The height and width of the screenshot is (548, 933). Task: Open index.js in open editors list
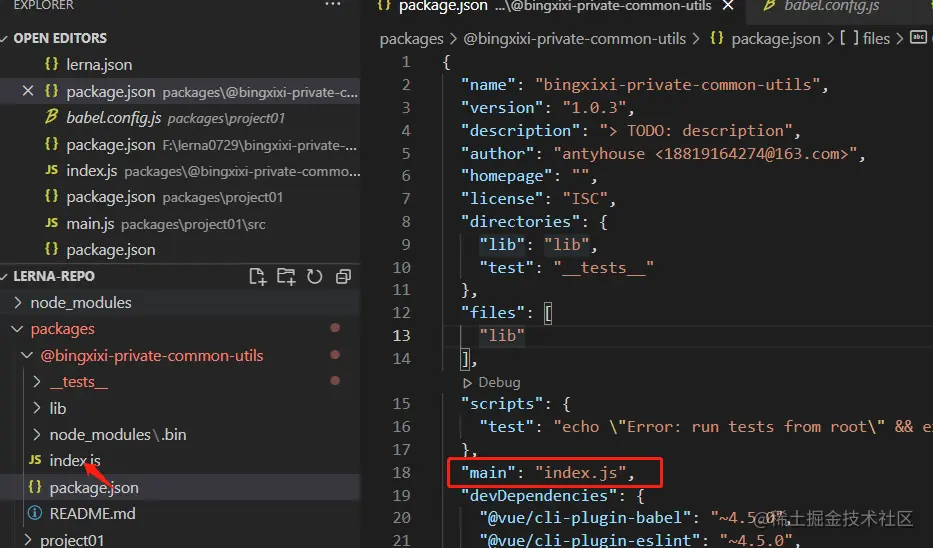pos(180,171)
